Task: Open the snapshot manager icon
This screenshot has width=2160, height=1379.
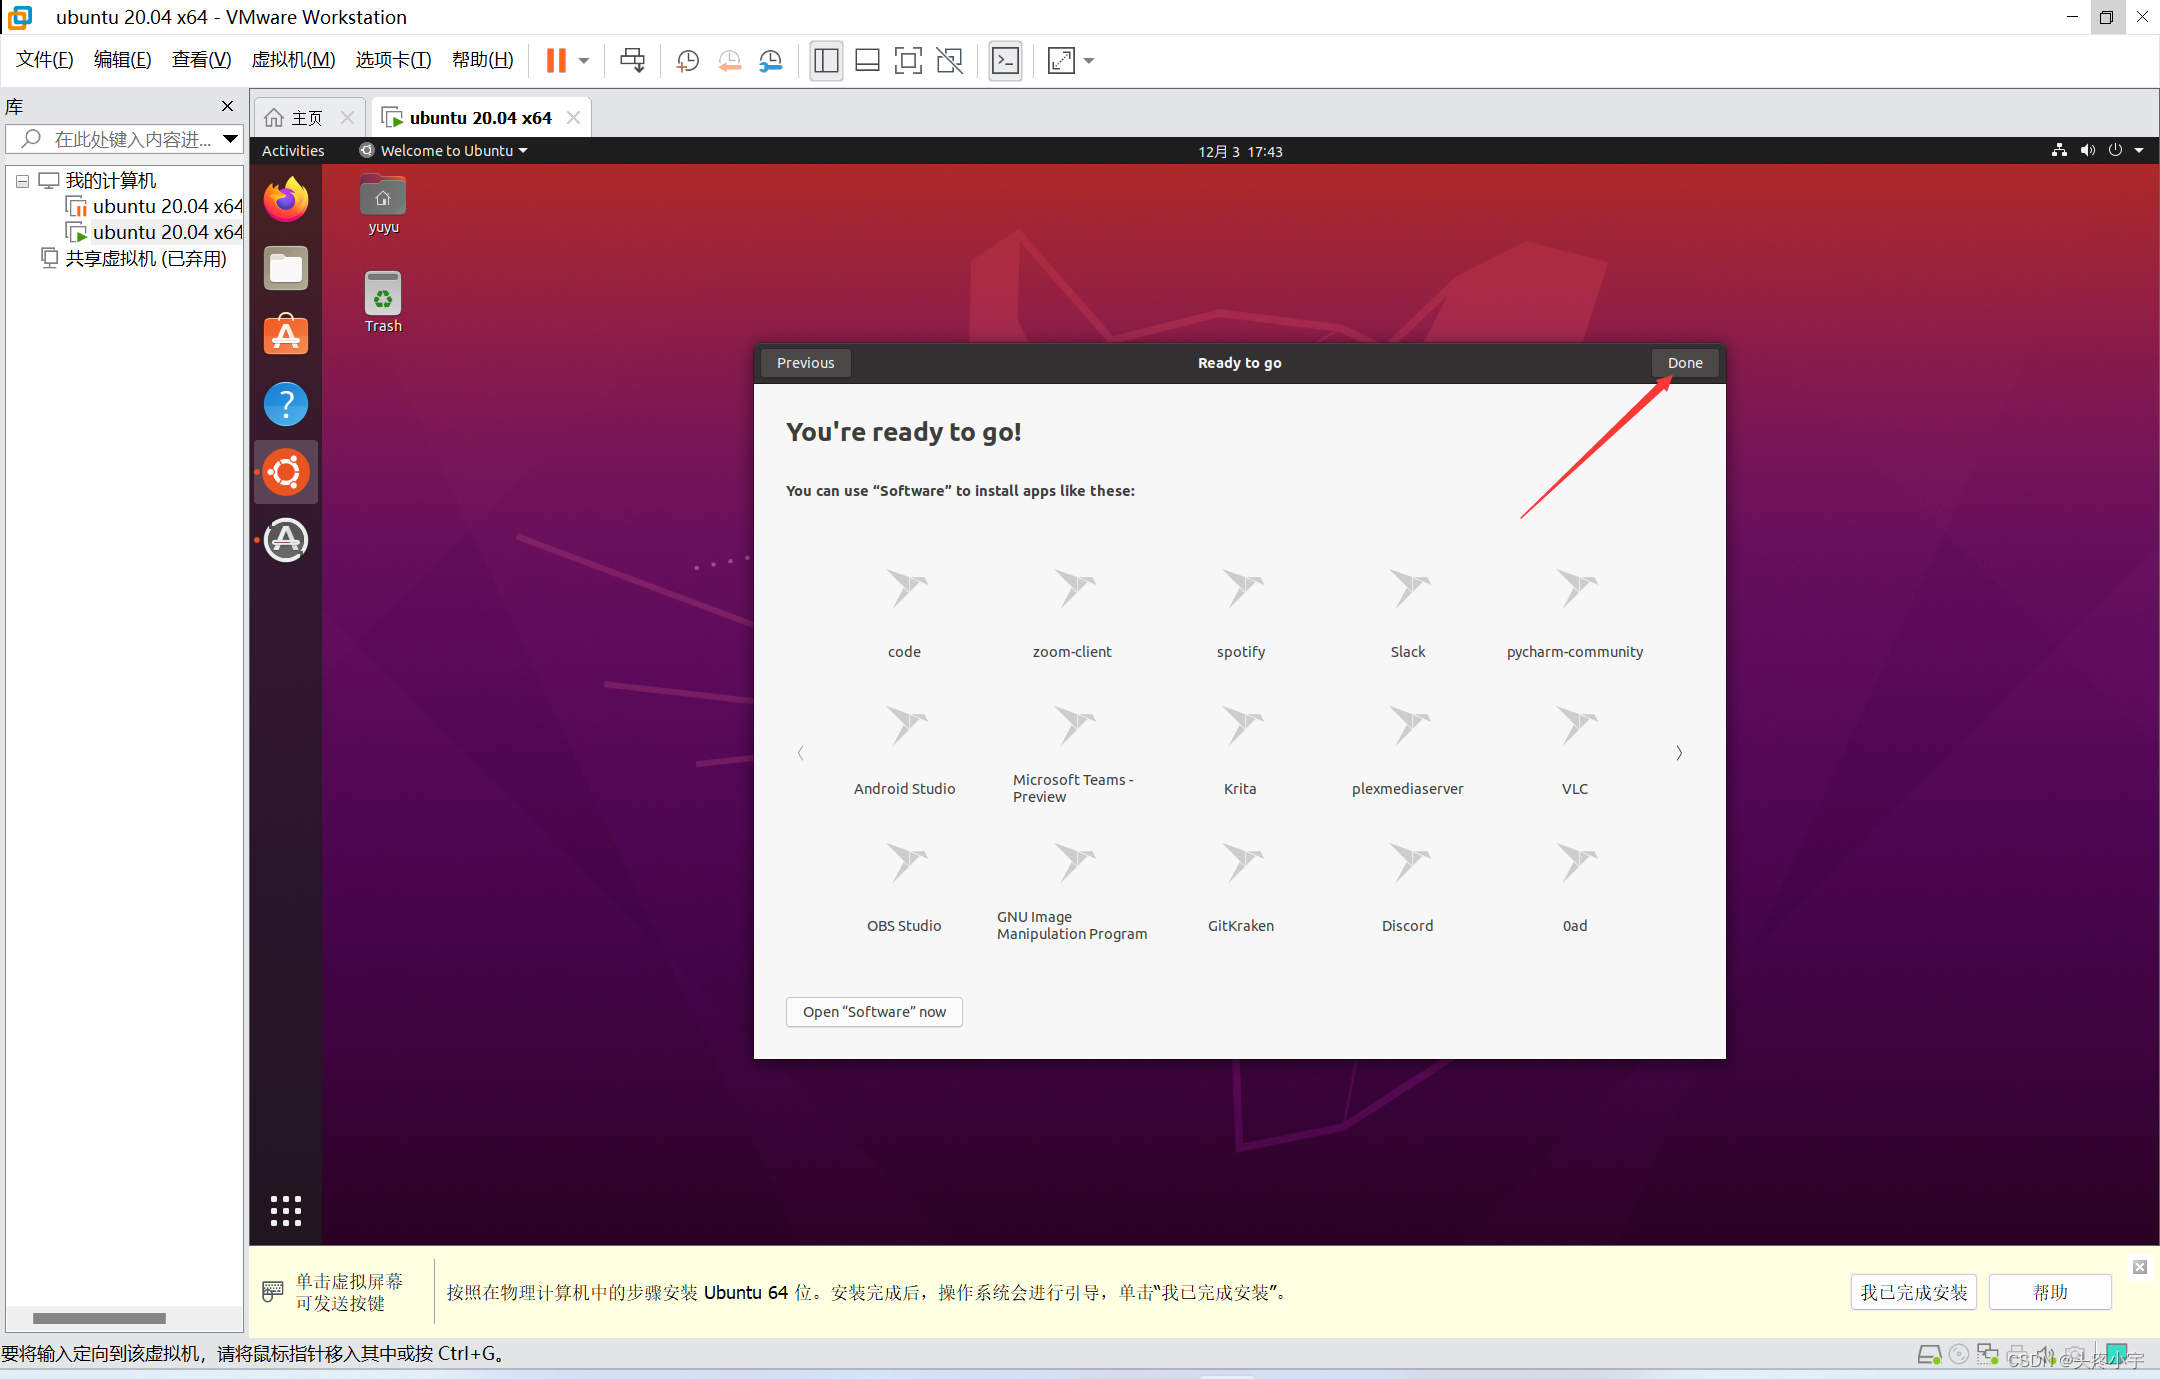Action: point(770,61)
